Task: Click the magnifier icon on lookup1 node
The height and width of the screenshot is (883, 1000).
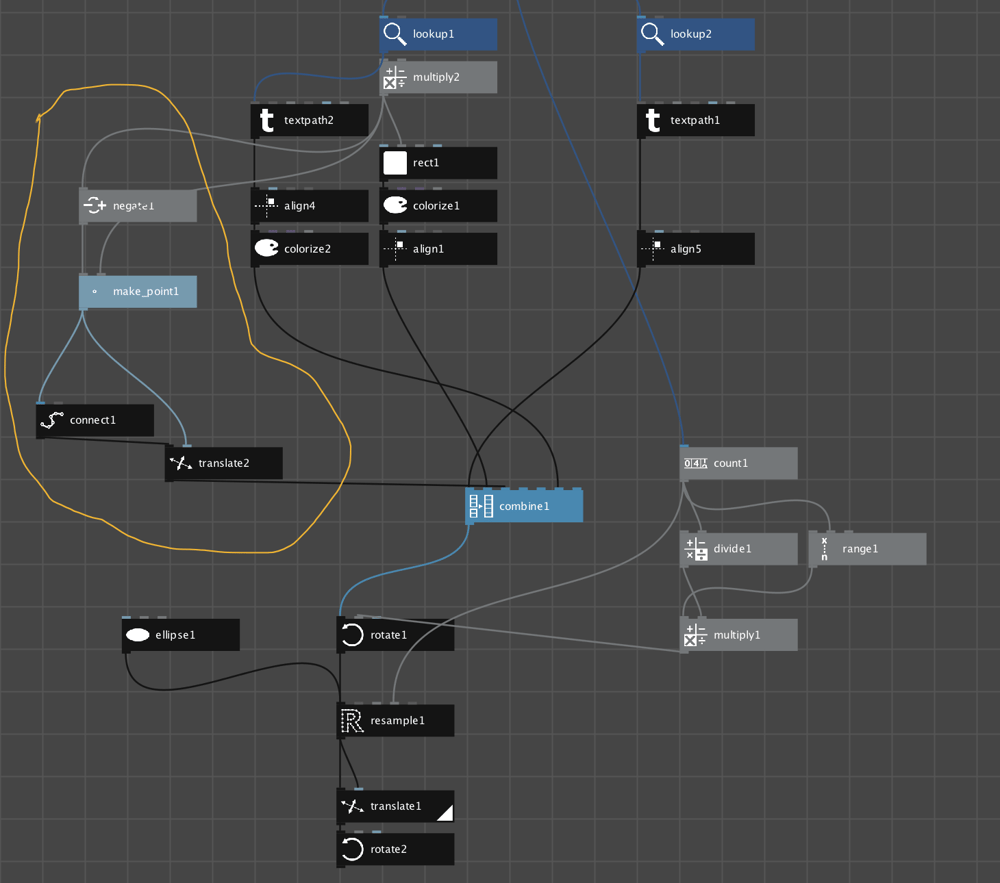Action: 395,34
